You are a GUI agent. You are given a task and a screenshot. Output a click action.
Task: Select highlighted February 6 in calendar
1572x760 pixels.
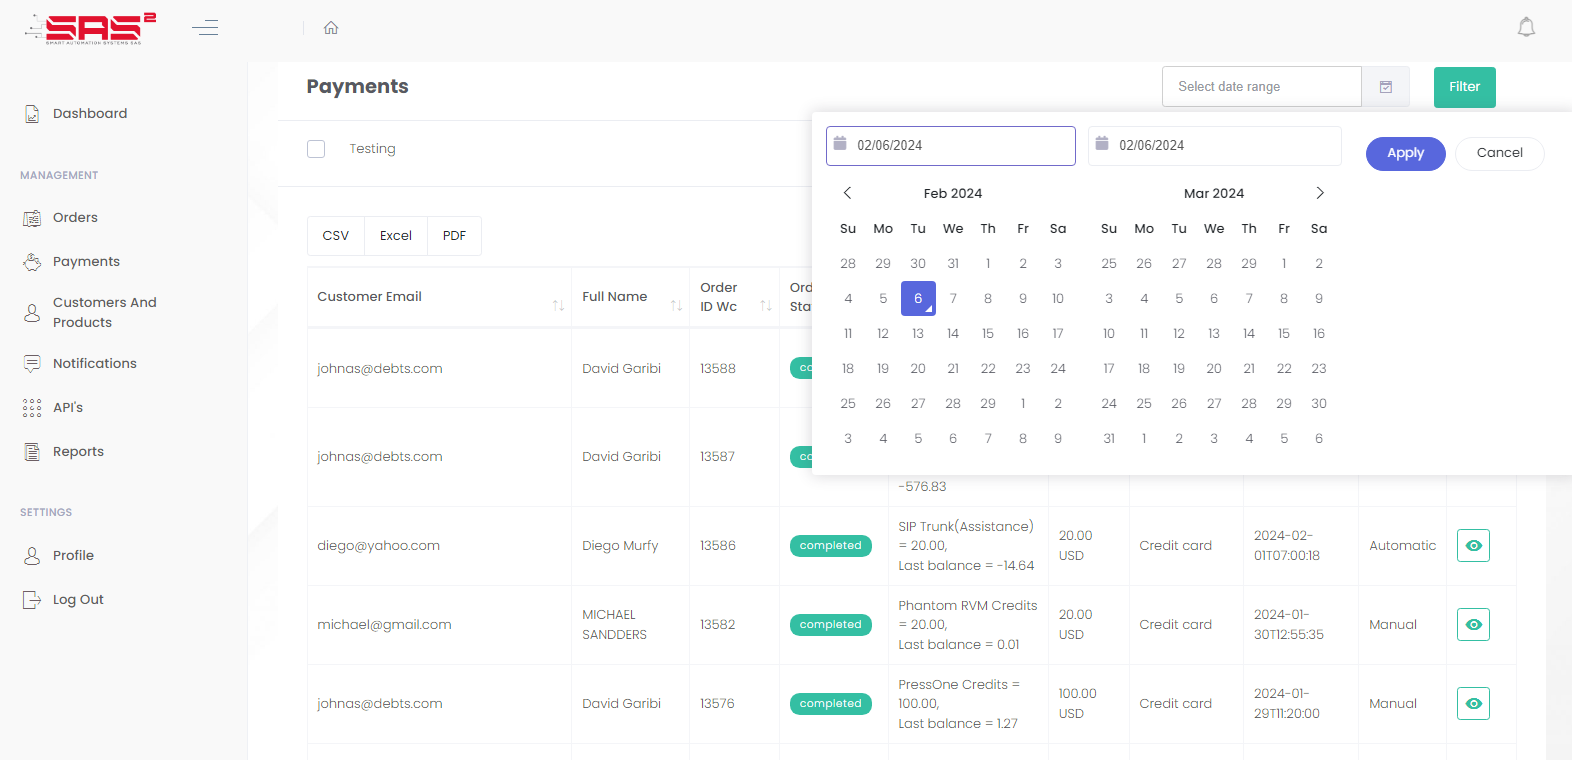click(x=918, y=299)
